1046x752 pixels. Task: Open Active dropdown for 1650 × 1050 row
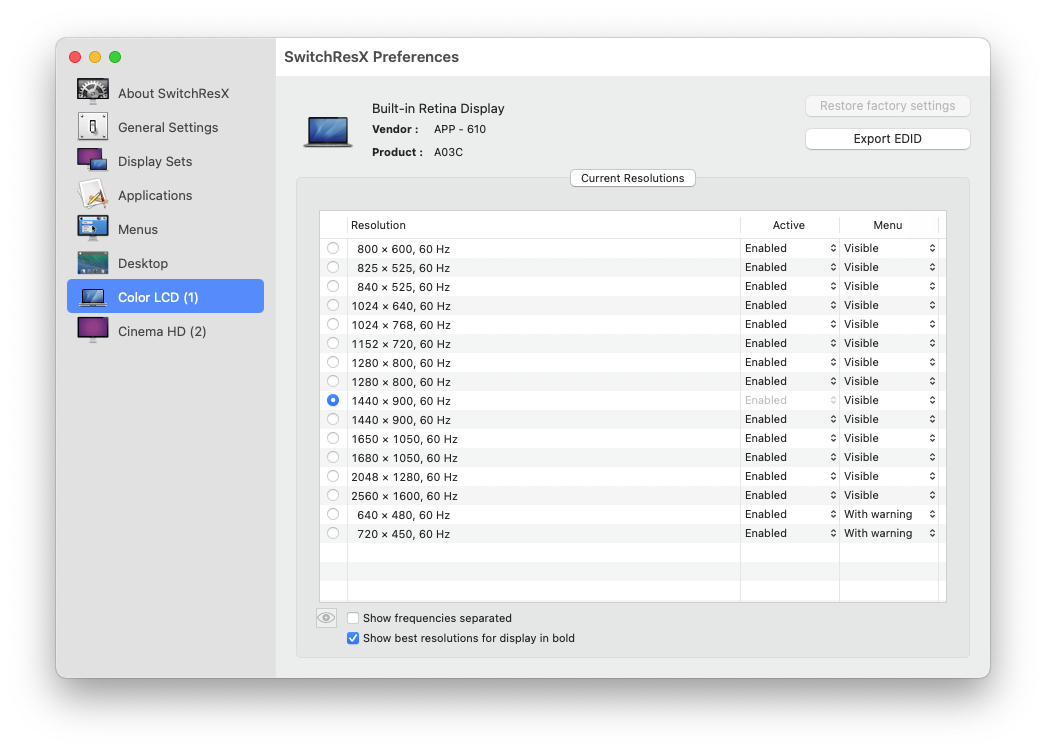pyautogui.click(x=790, y=438)
